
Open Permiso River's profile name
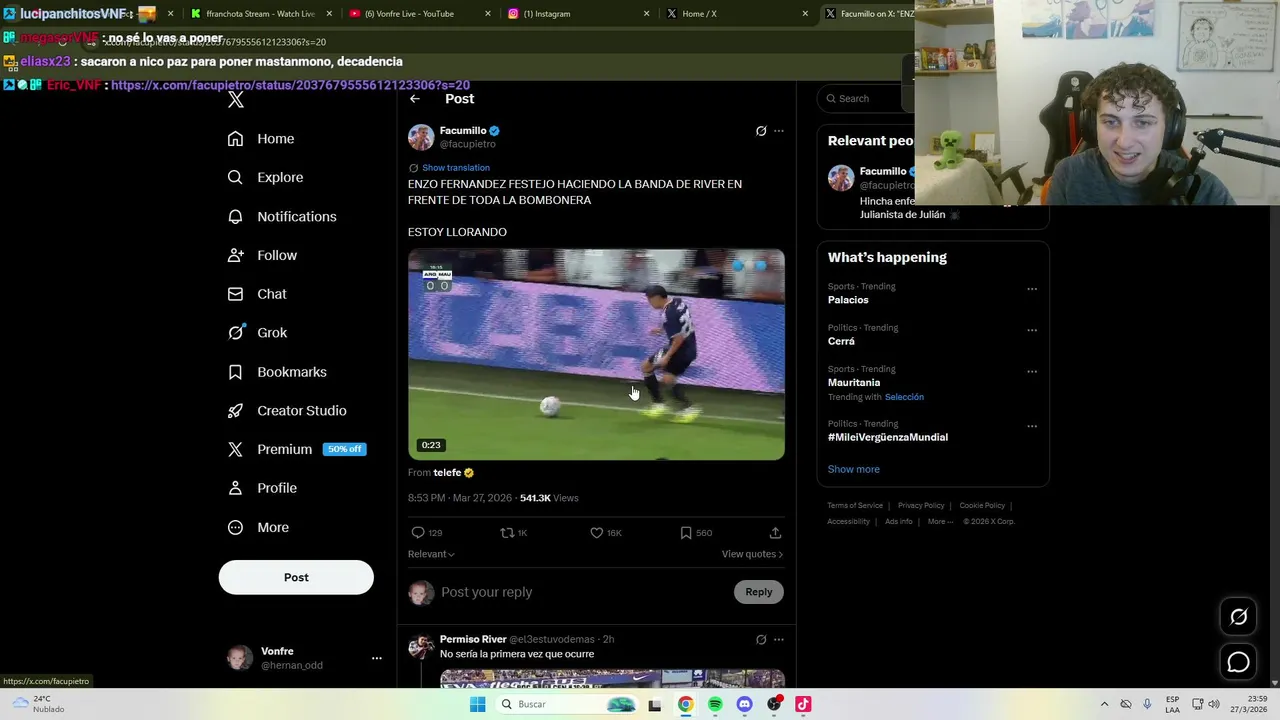click(x=473, y=640)
